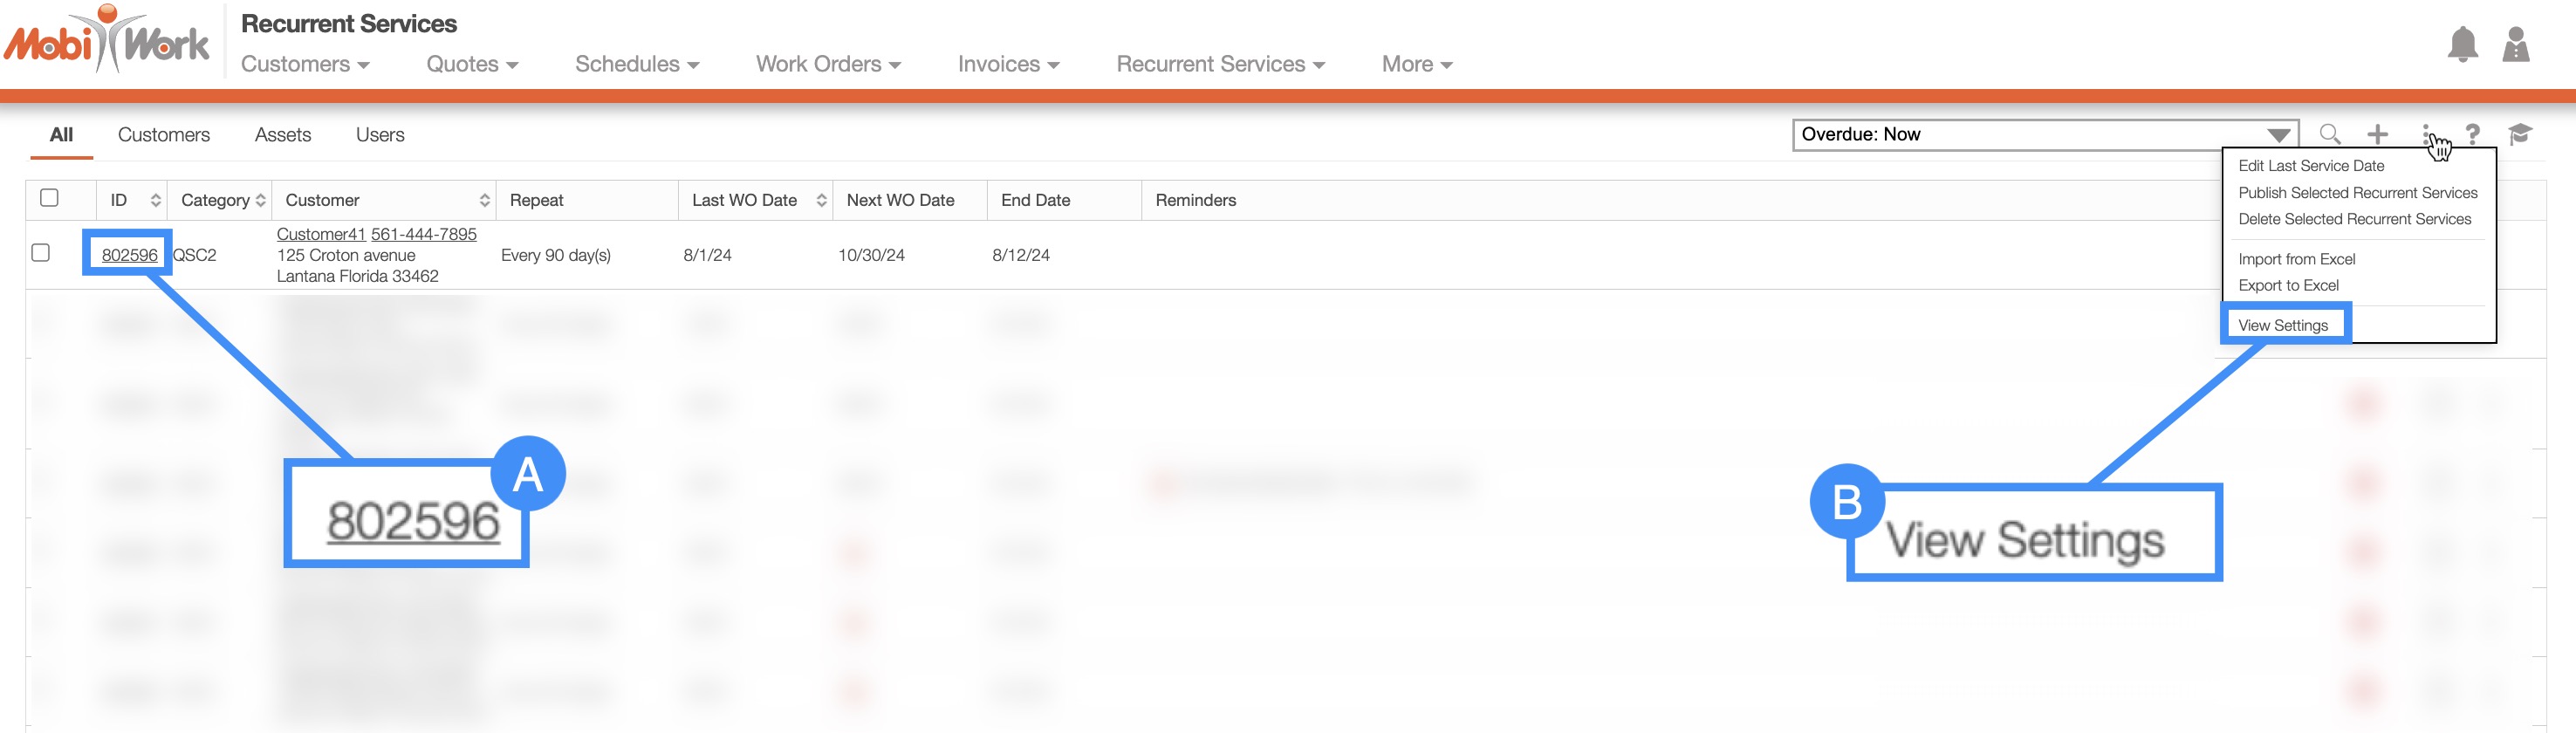This screenshot has height=733, width=2576.
Task: Expand the Overdue: Now filter dropdown
Action: pos(2278,135)
